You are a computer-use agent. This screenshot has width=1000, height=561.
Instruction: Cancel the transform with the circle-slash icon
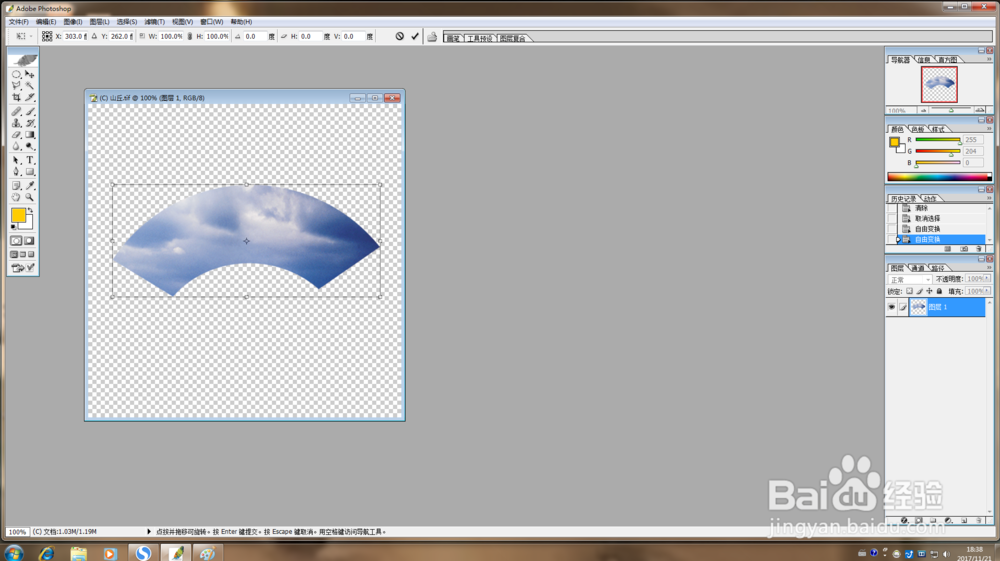[399, 36]
